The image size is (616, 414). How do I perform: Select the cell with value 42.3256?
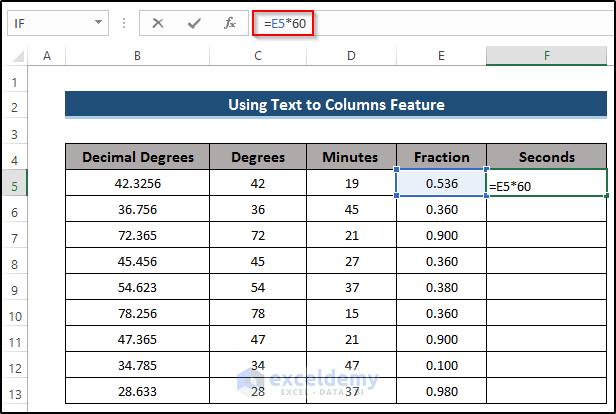[x=137, y=183]
